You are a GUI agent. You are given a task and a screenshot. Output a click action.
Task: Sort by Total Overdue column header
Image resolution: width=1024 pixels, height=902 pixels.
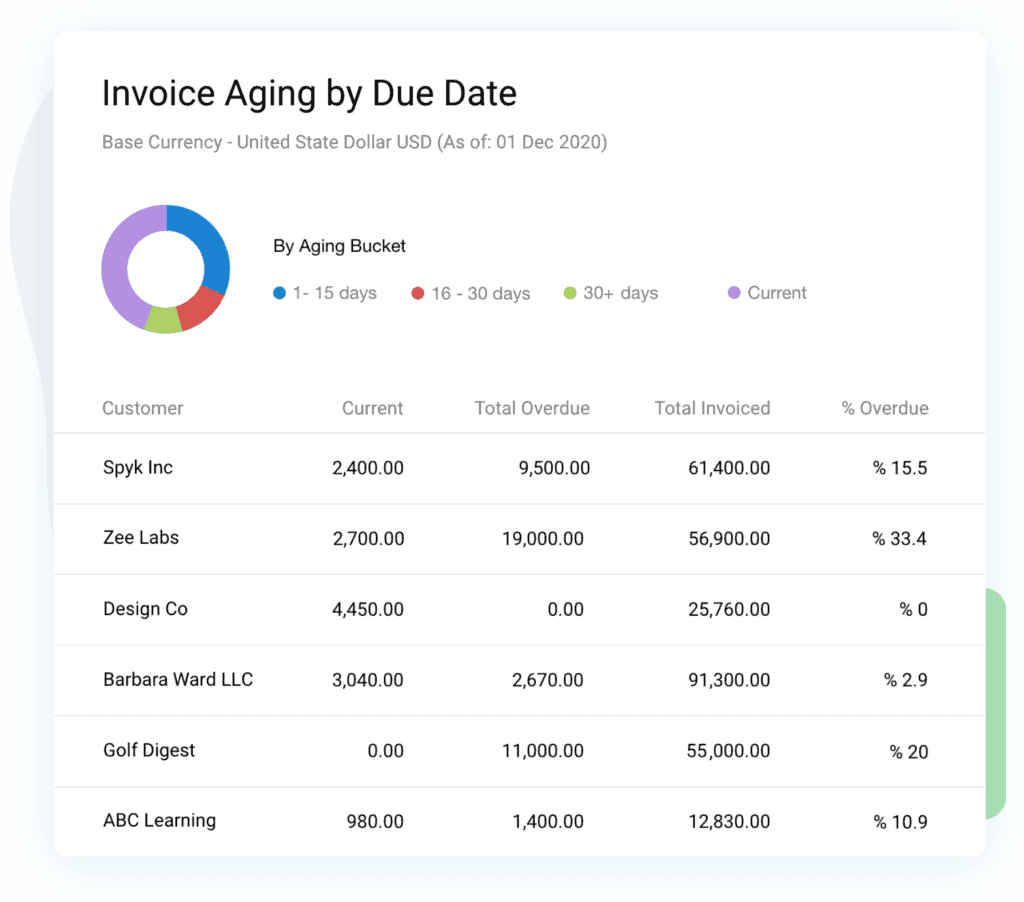pyautogui.click(x=532, y=408)
